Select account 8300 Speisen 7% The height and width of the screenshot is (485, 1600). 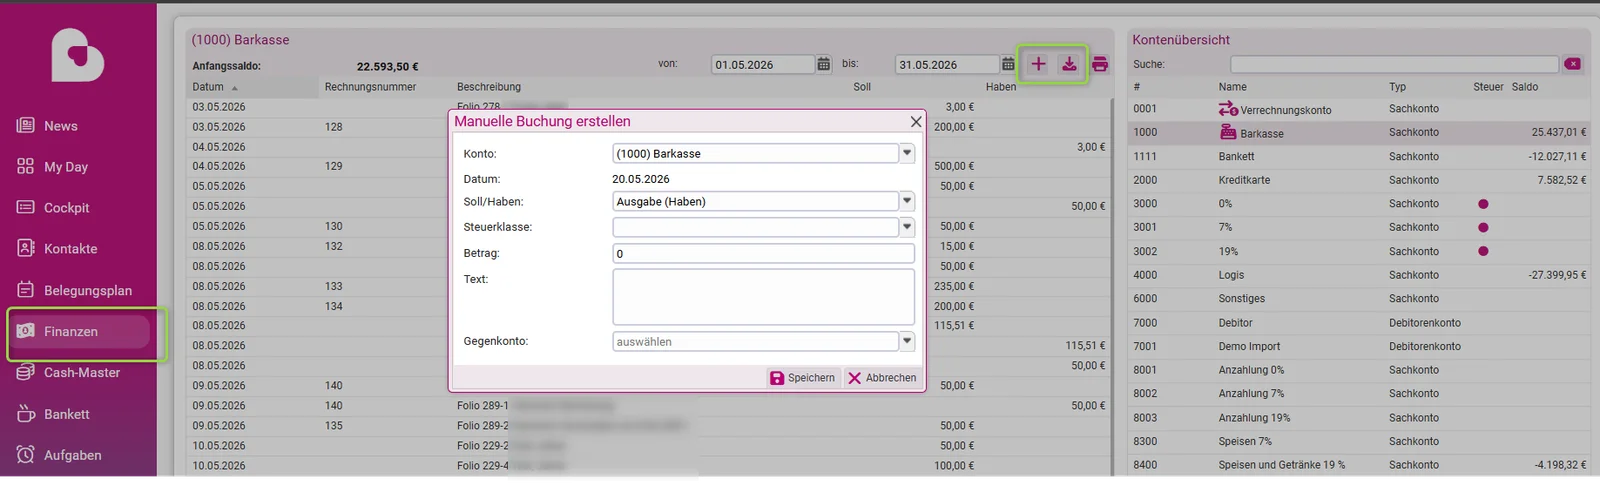[1359, 442]
